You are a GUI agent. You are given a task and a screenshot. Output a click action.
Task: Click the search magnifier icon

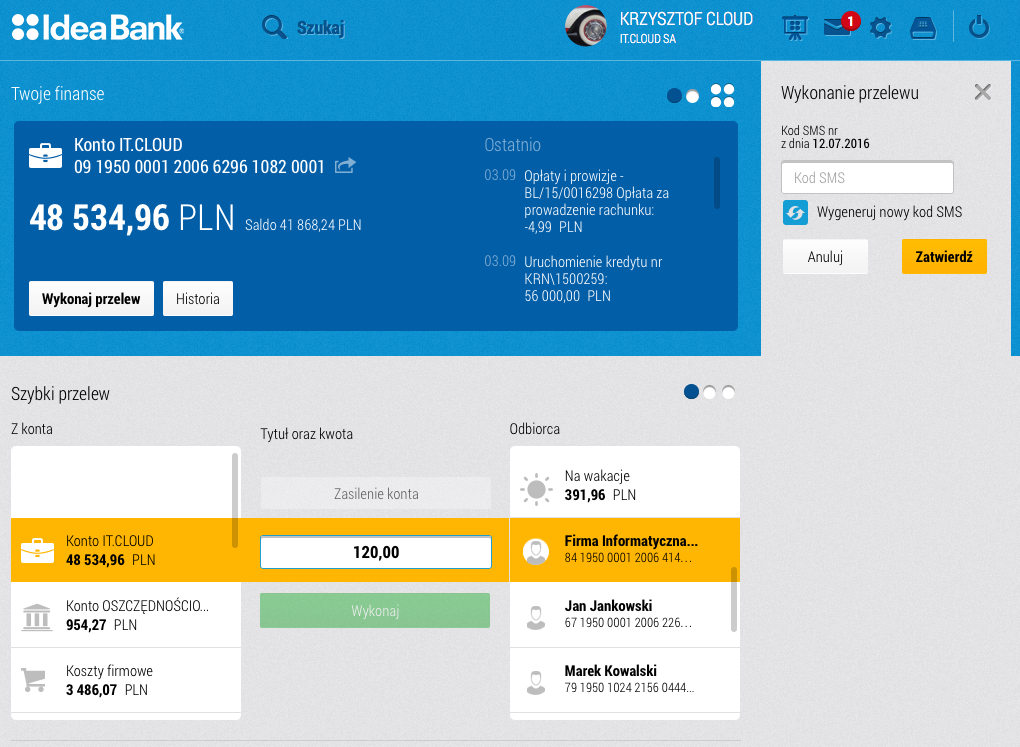[274, 27]
